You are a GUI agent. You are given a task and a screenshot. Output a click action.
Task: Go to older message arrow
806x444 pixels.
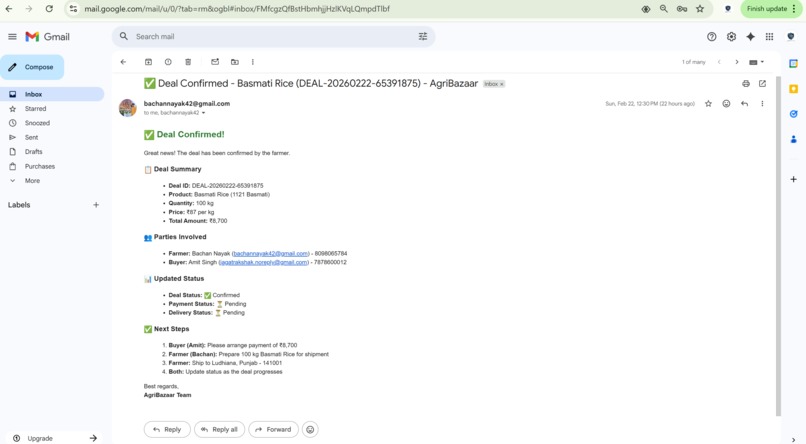737,62
